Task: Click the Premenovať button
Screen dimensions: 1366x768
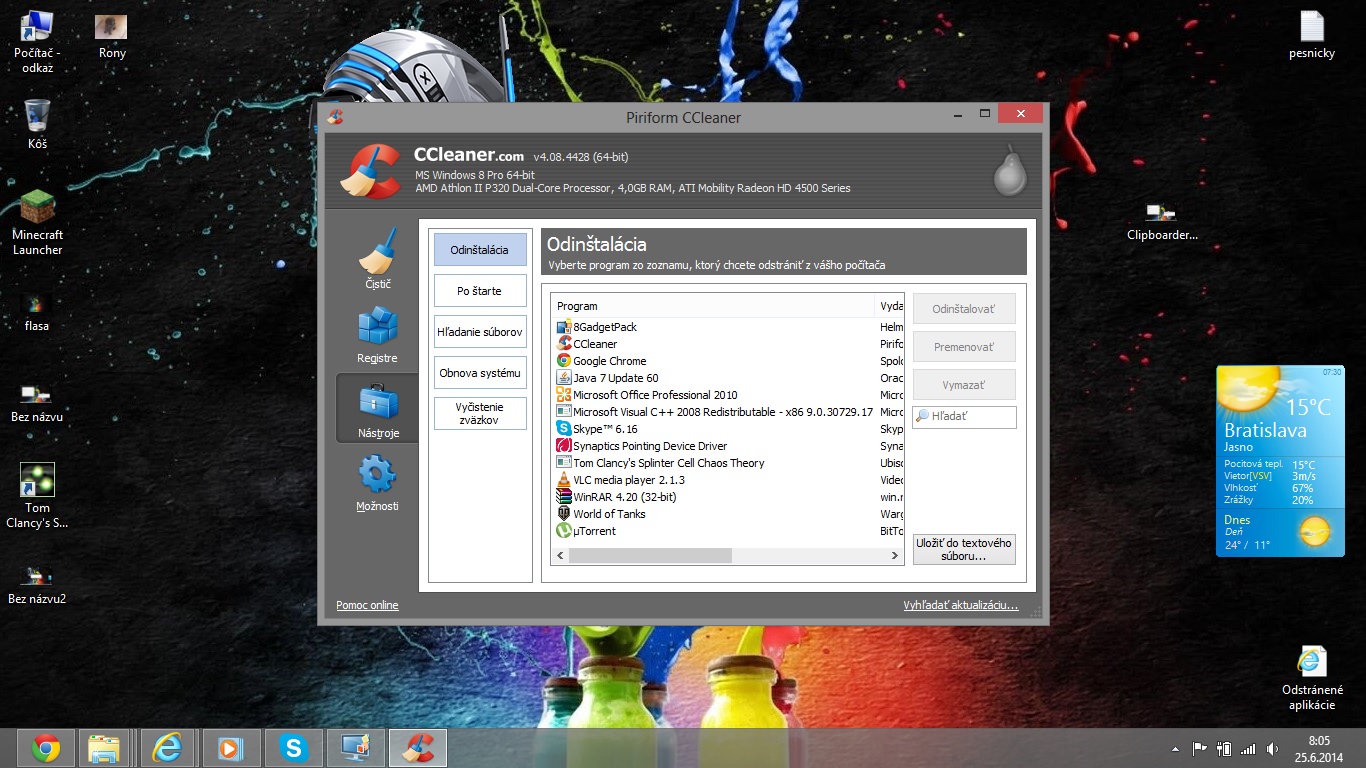Action: pos(964,347)
